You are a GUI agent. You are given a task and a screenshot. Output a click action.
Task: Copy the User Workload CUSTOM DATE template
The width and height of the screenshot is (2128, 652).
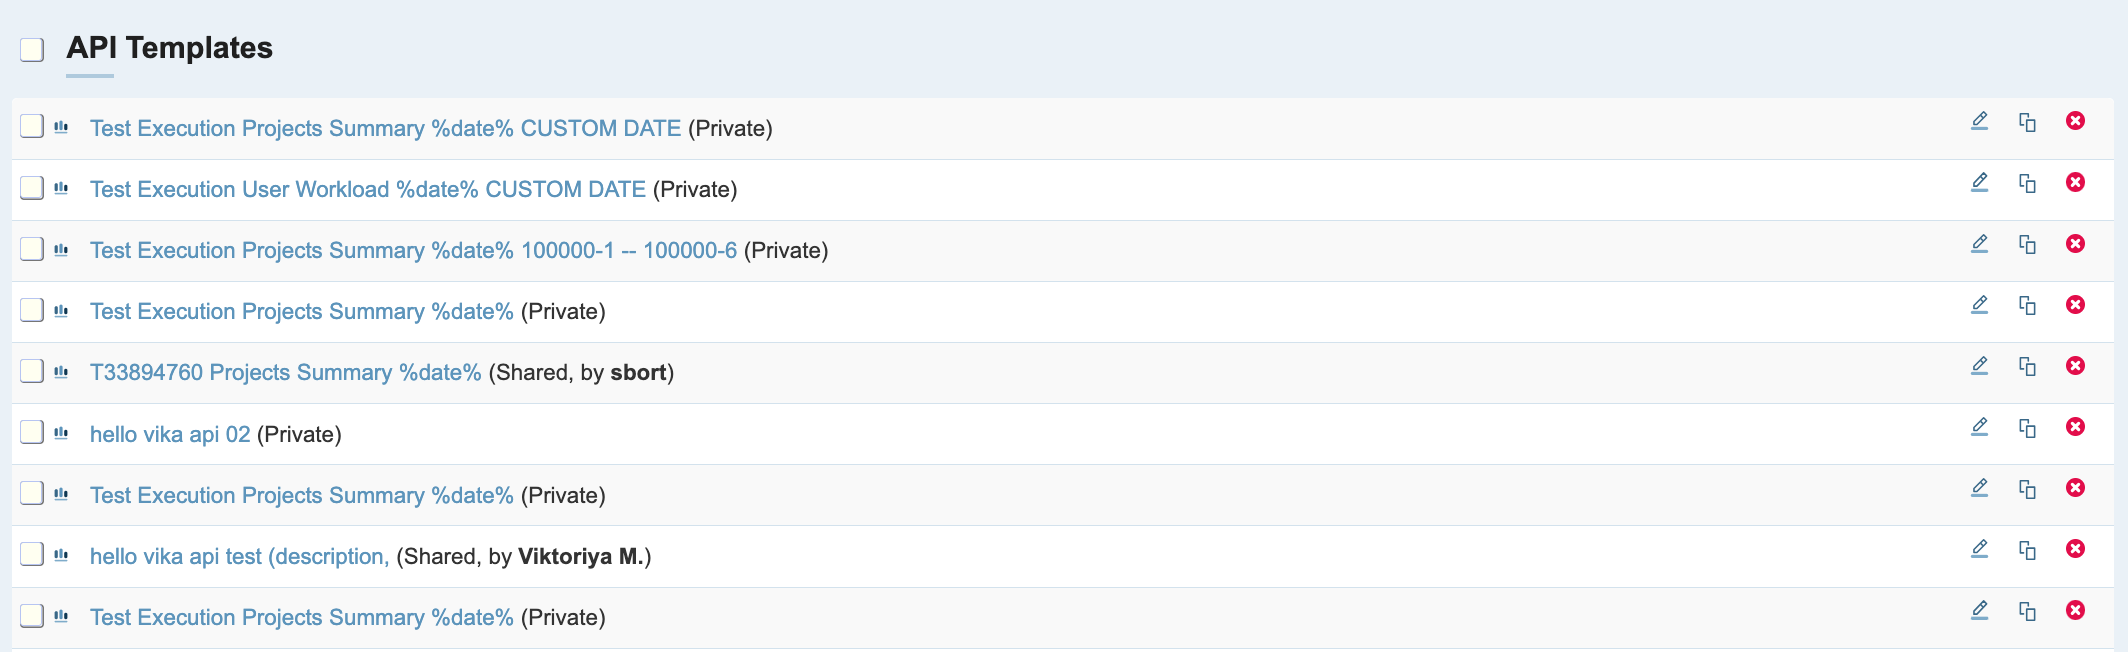[x=2027, y=183]
